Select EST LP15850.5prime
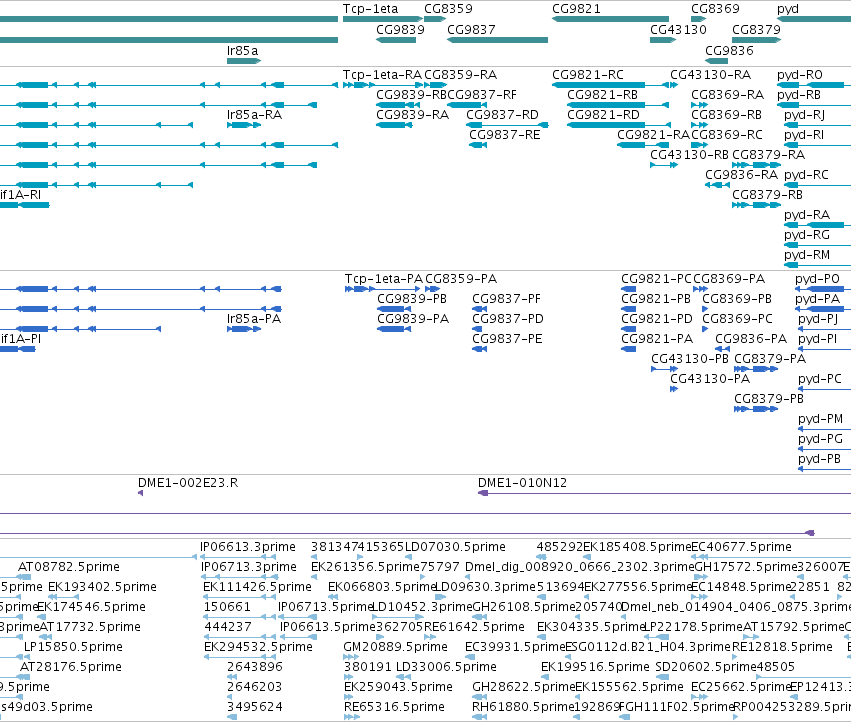The height and width of the screenshot is (722, 851). pos(73,647)
